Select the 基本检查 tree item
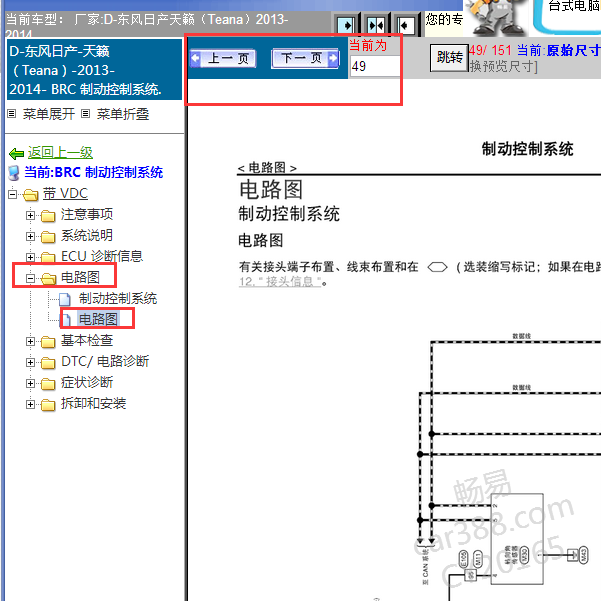This screenshot has height=601, width=601. [87, 340]
